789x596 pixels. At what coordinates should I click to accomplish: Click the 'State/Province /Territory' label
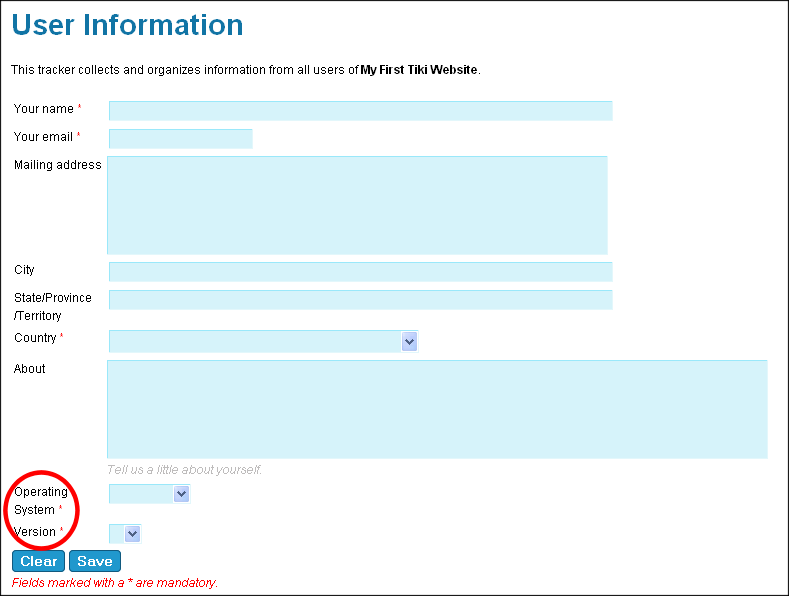53,307
